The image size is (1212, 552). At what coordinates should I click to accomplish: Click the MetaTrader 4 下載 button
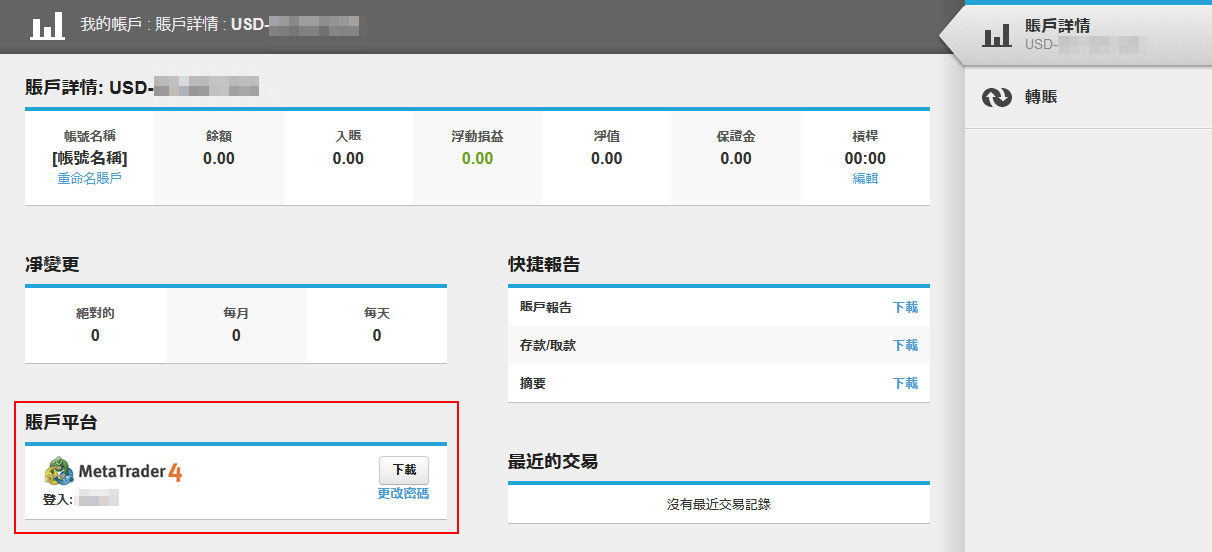404,470
